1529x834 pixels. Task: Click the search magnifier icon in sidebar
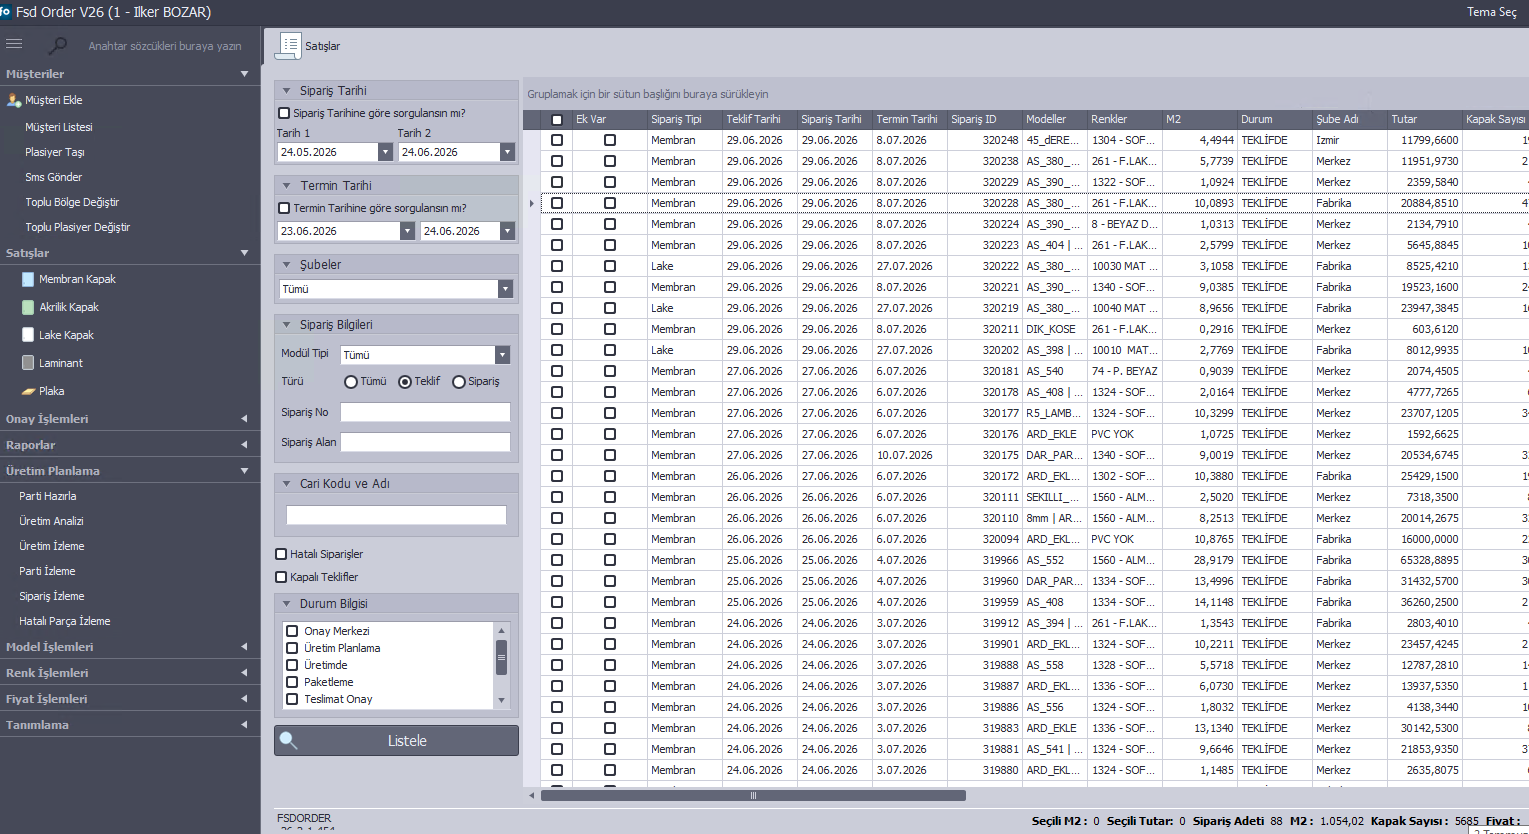[58, 45]
